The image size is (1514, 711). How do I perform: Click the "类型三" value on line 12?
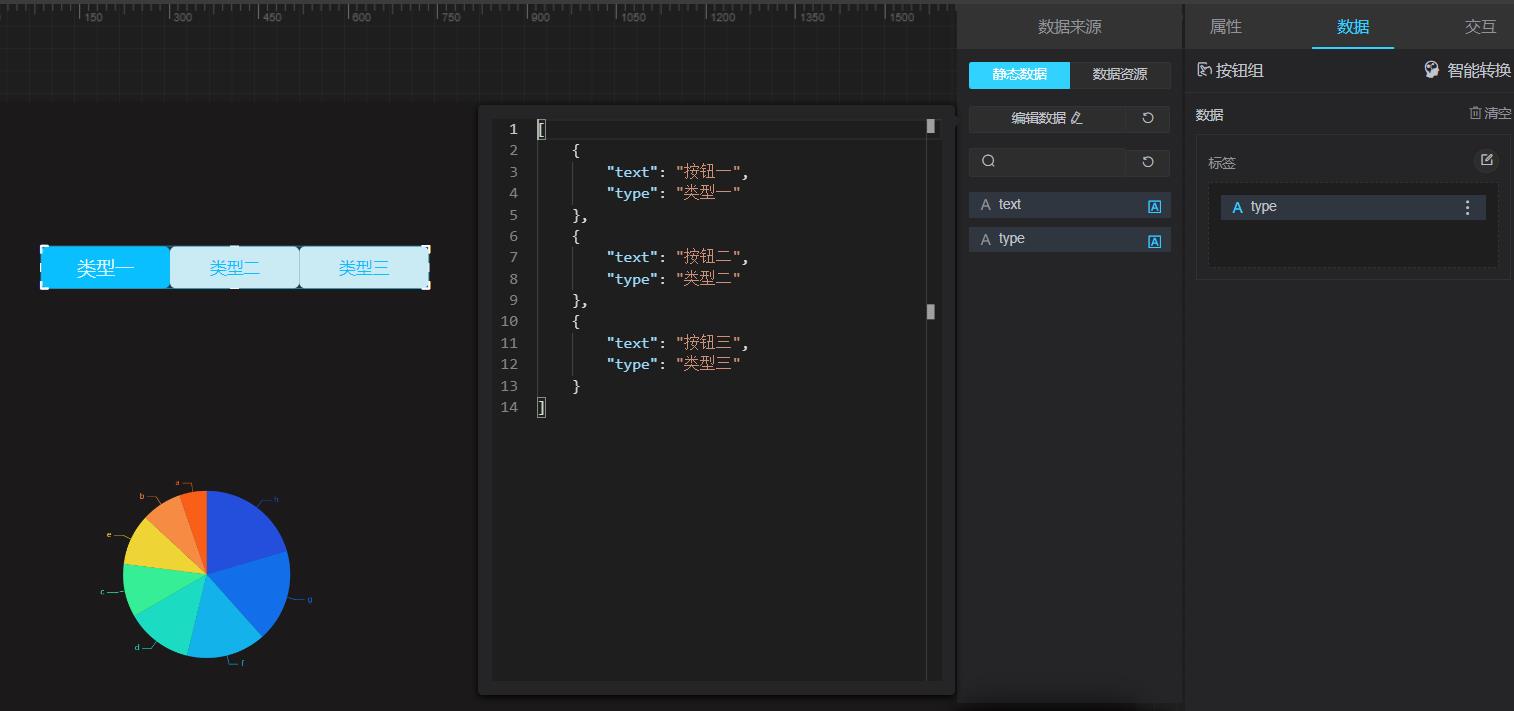click(708, 364)
